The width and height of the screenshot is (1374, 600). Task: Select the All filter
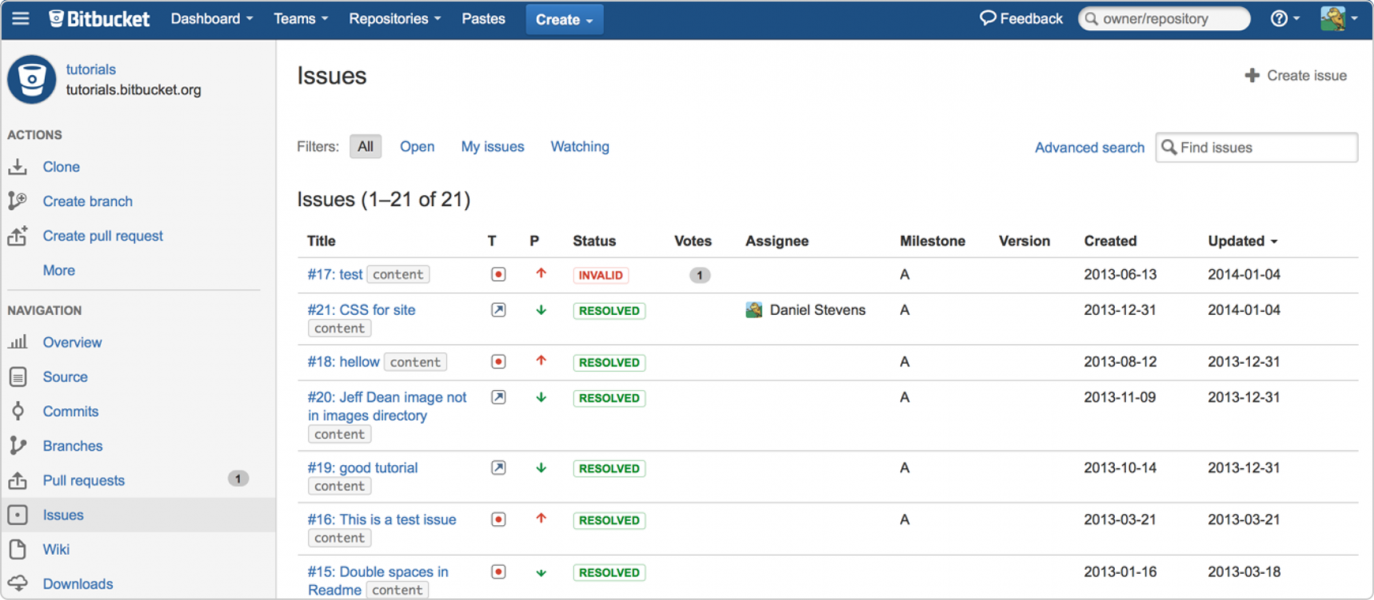pyautogui.click(x=366, y=146)
